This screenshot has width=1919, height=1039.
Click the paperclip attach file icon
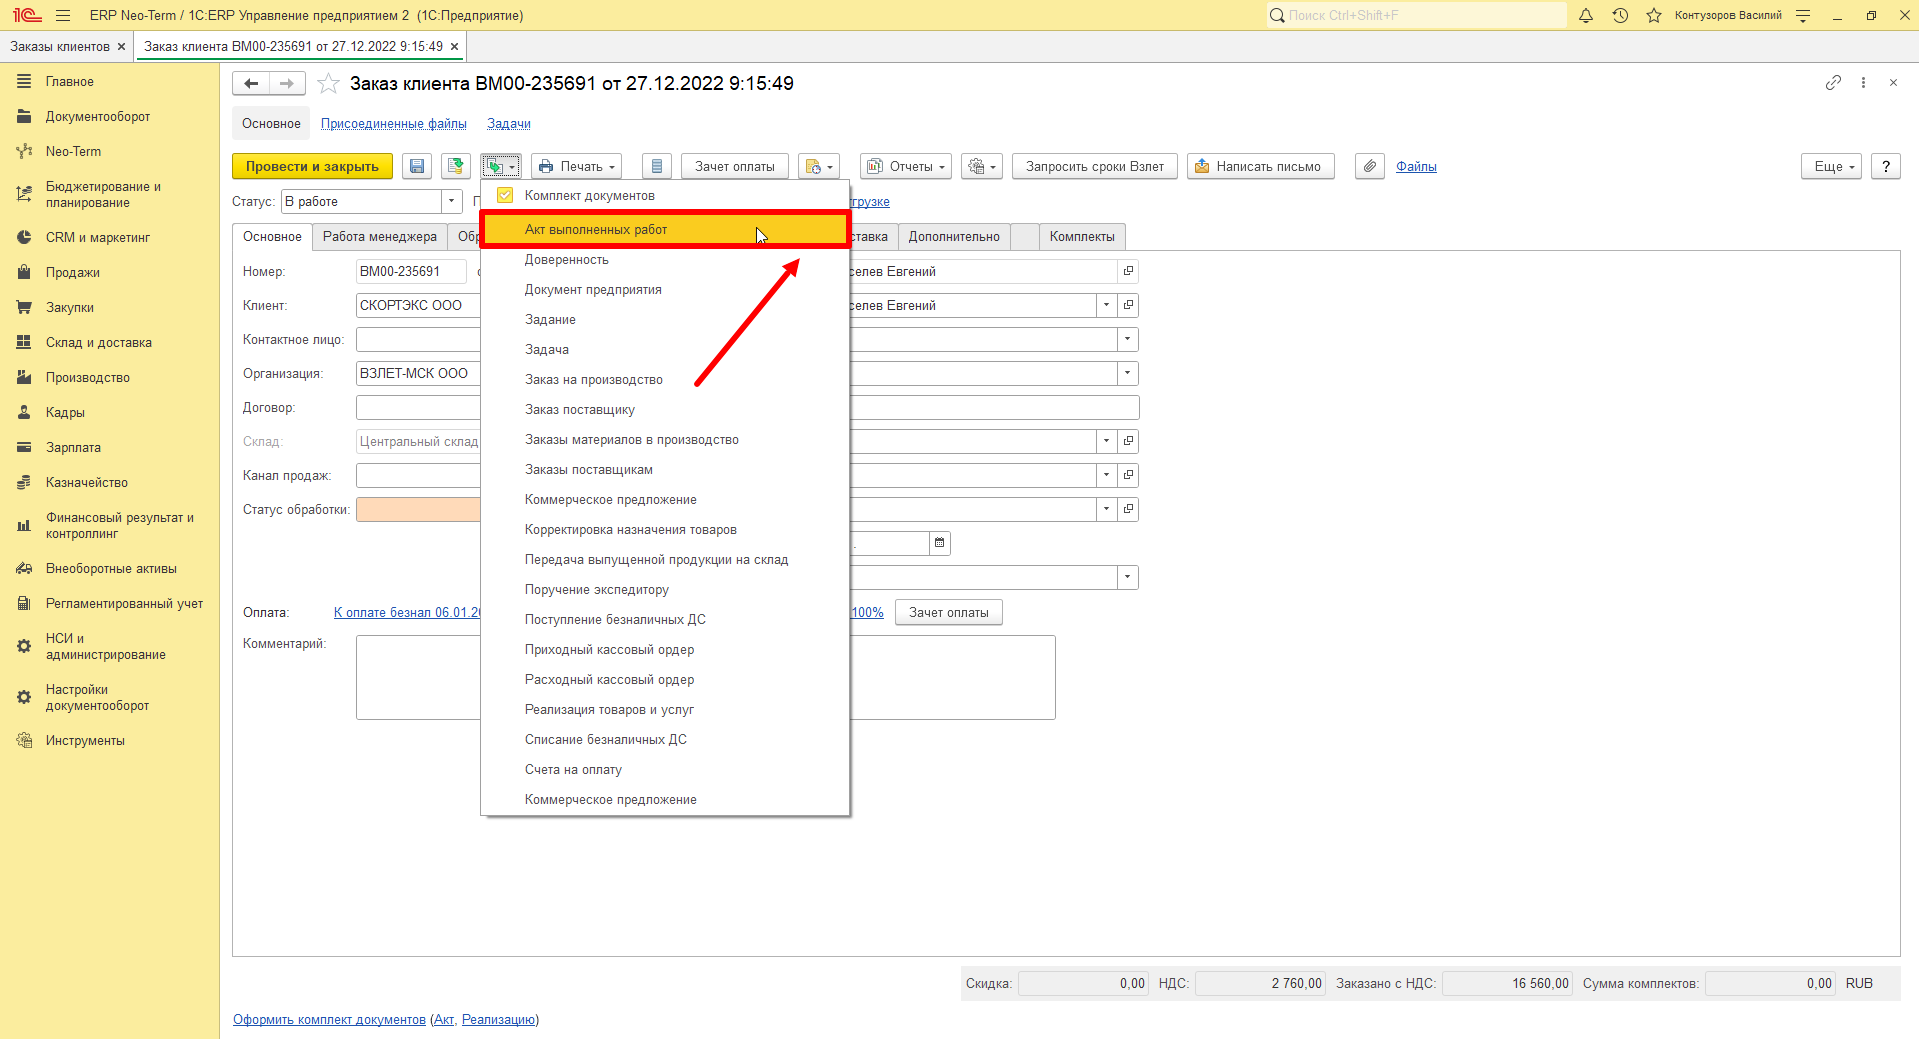[1370, 167]
